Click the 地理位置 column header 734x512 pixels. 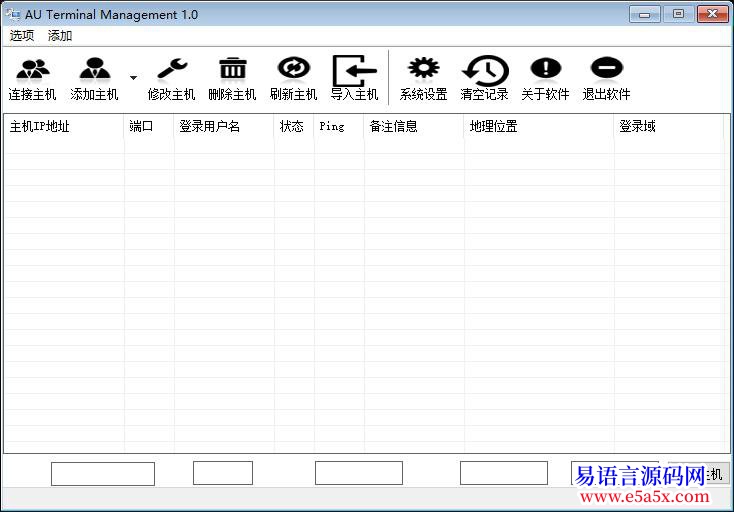[x=539, y=126]
